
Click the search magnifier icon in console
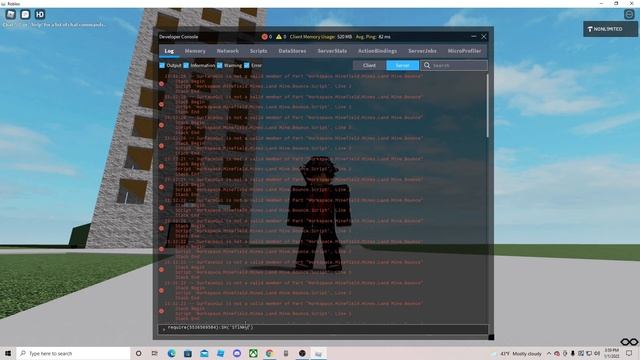click(427, 65)
